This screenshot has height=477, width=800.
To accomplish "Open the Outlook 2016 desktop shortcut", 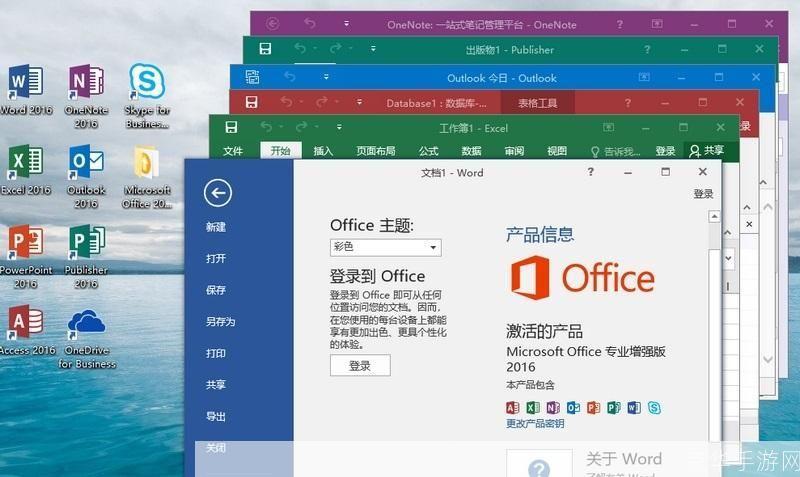I will click(86, 176).
